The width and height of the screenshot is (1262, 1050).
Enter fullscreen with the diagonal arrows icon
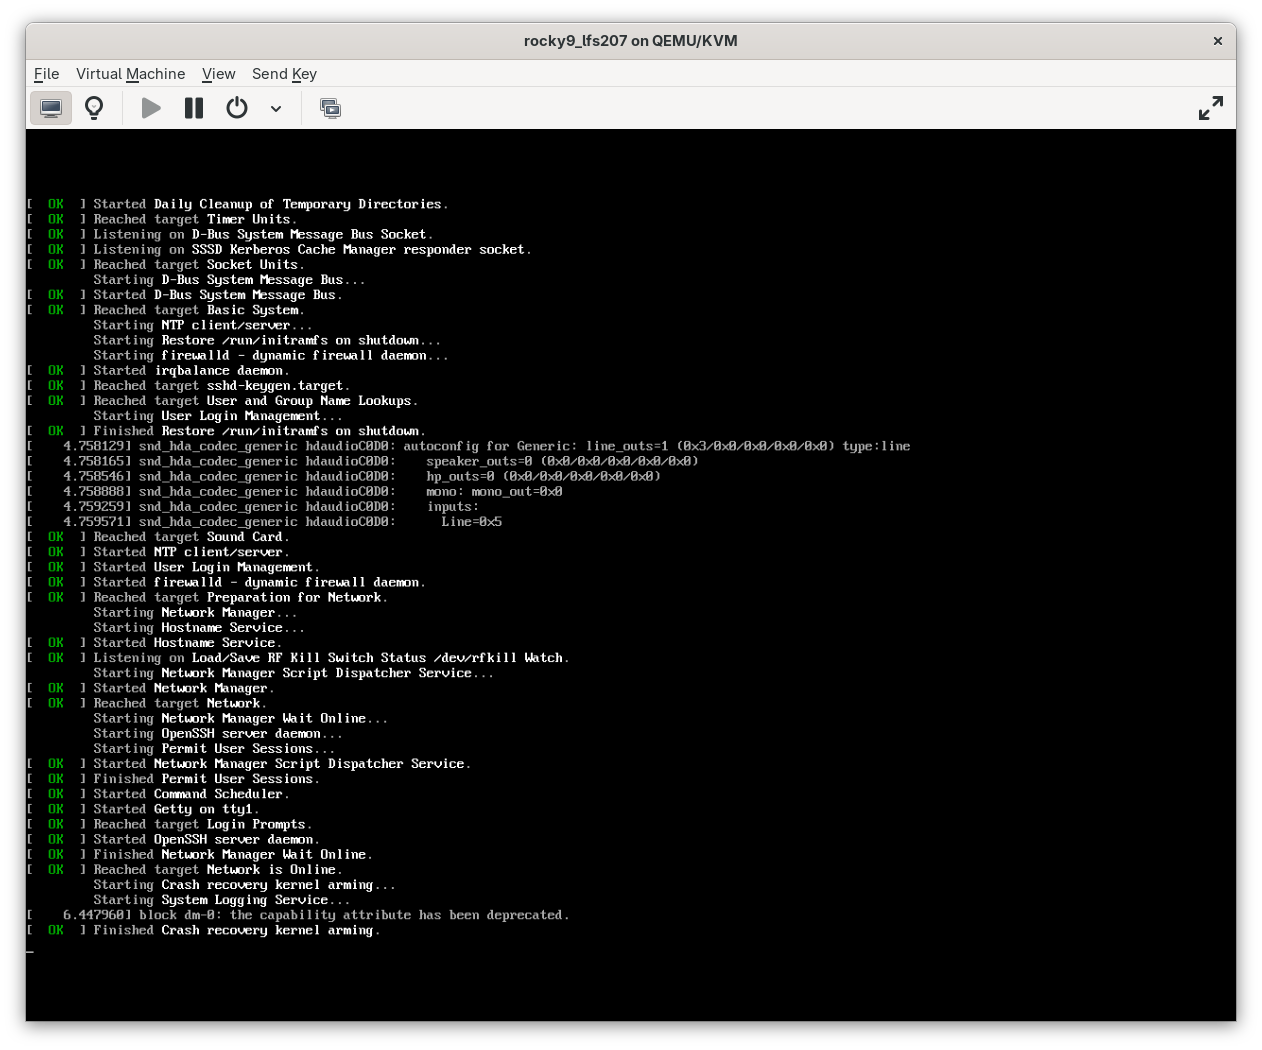(1210, 107)
